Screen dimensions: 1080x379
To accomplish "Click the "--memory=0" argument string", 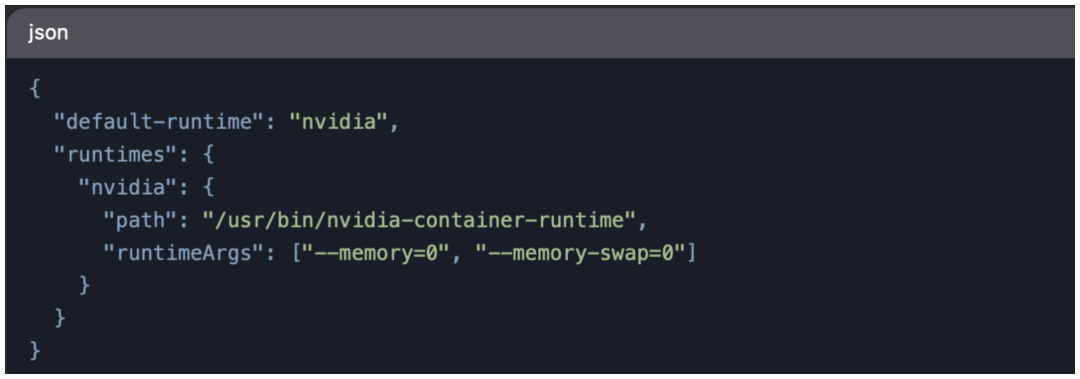I will [x=378, y=253].
